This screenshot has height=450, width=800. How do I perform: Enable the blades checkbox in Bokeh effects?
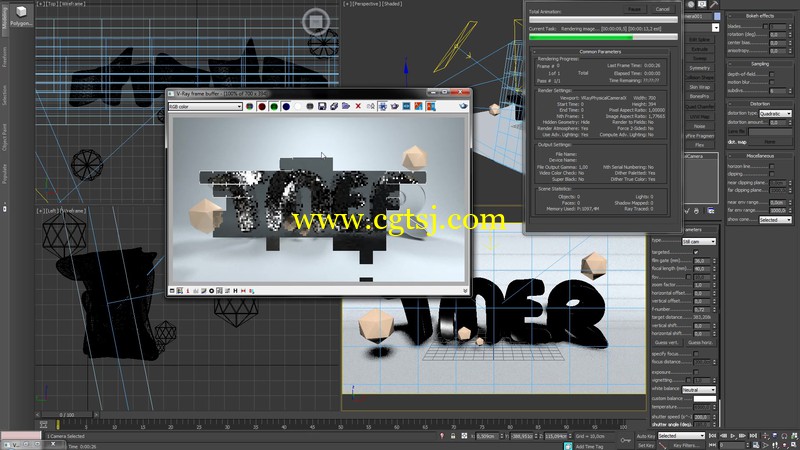point(765,26)
